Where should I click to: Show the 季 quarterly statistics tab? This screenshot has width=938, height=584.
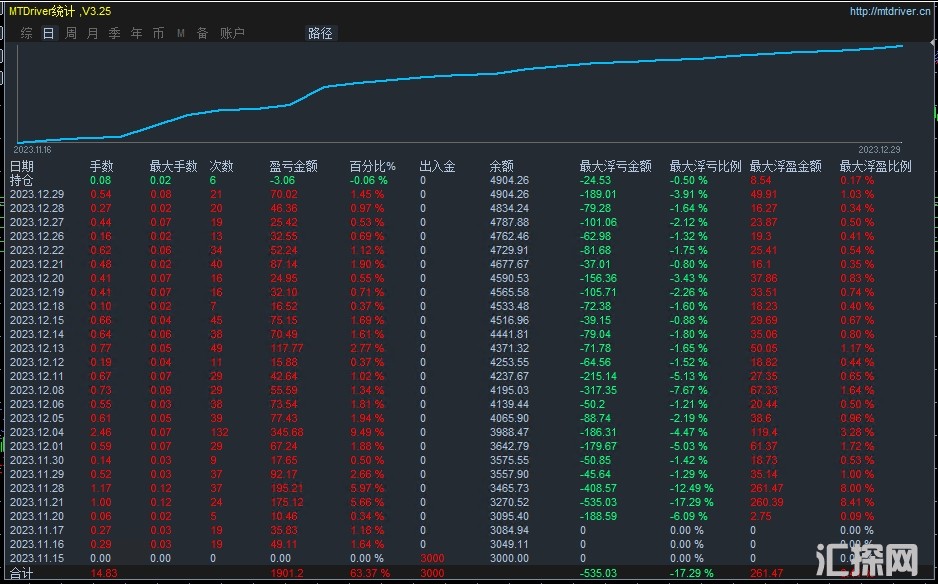[114, 33]
